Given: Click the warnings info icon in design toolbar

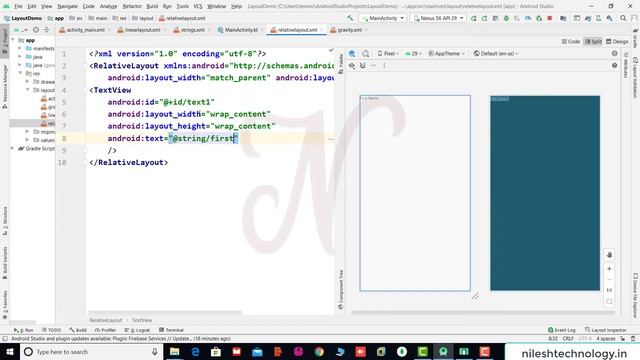Looking at the screenshot, I should coord(614,53).
